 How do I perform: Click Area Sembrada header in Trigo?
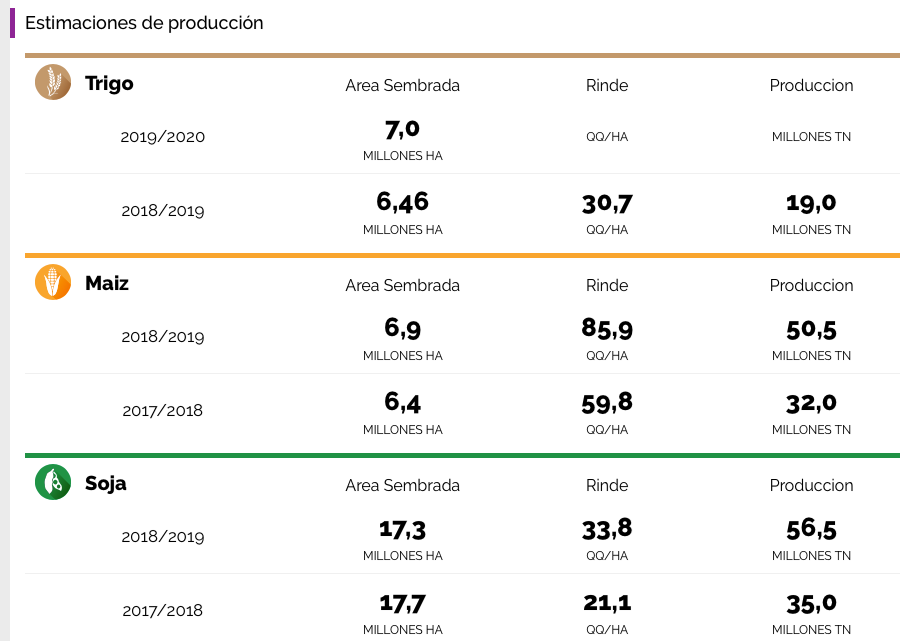402,85
